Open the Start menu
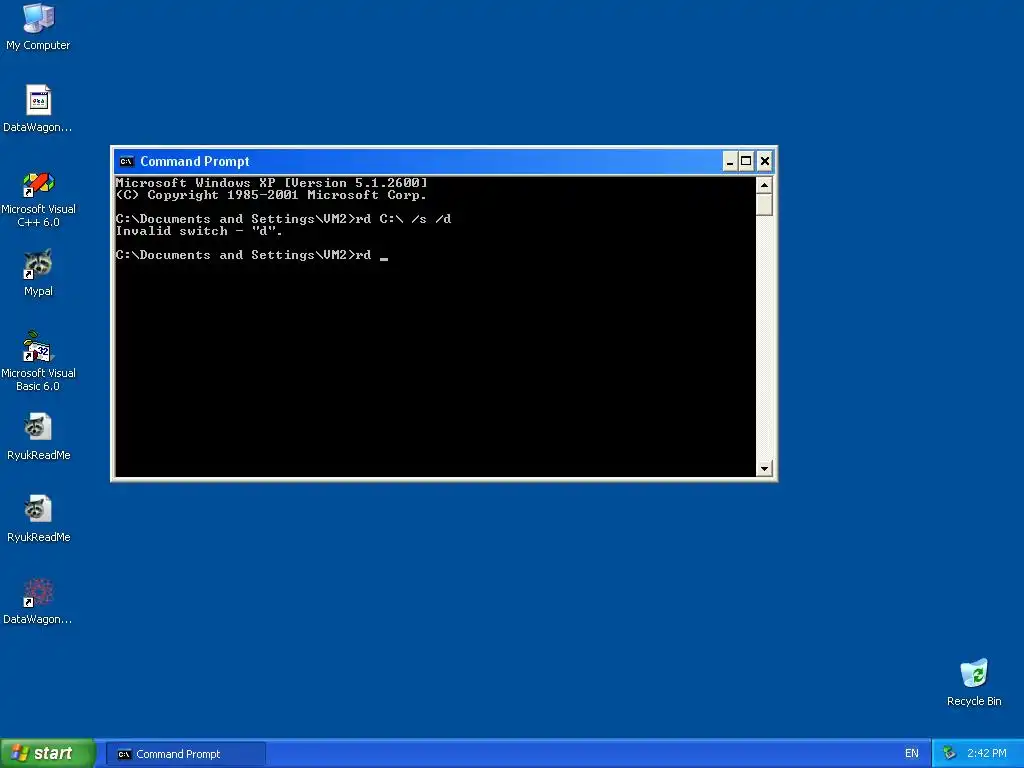 [x=47, y=753]
